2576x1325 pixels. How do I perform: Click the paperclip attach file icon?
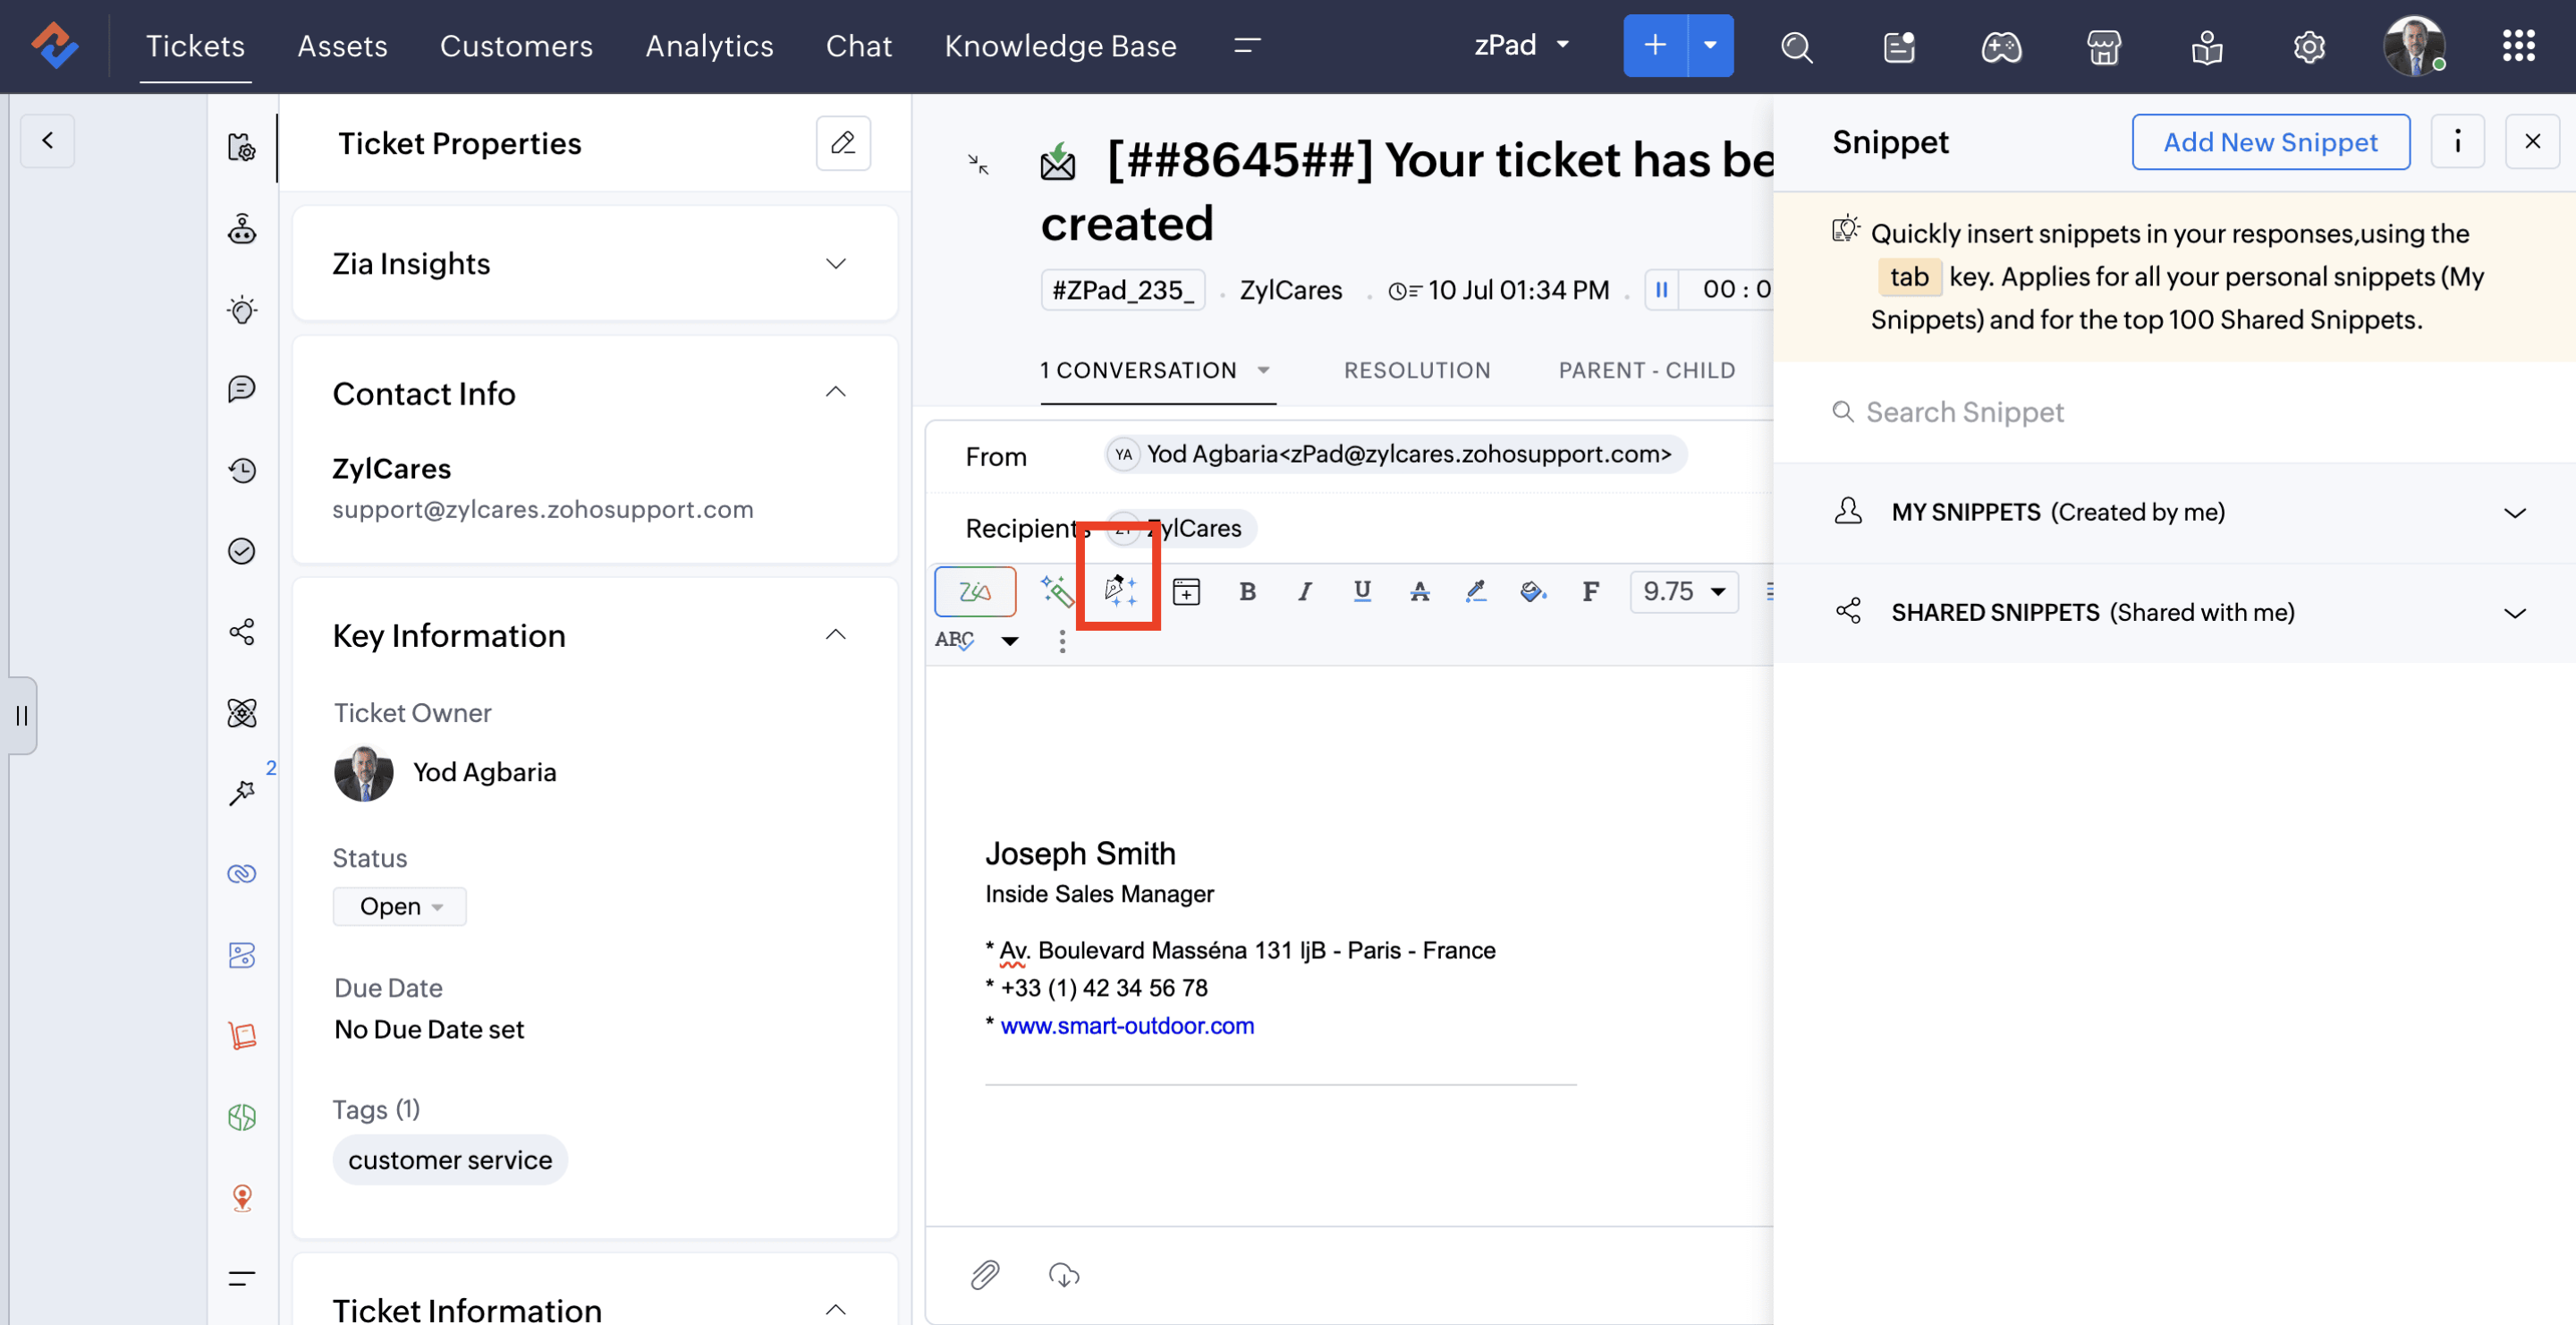coord(985,1274)
